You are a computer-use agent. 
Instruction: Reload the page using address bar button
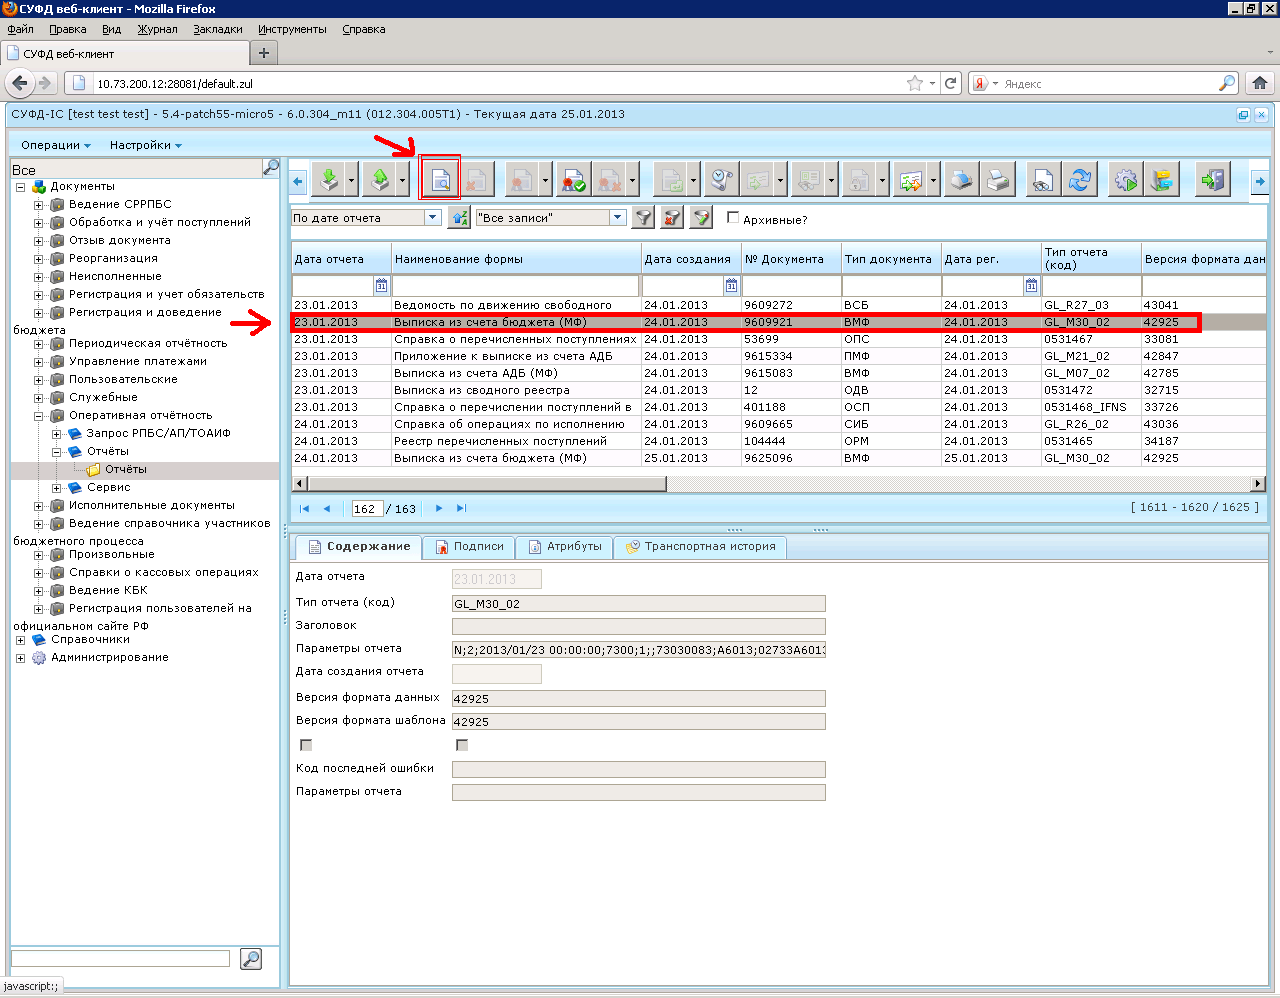[x=951, y=83]
